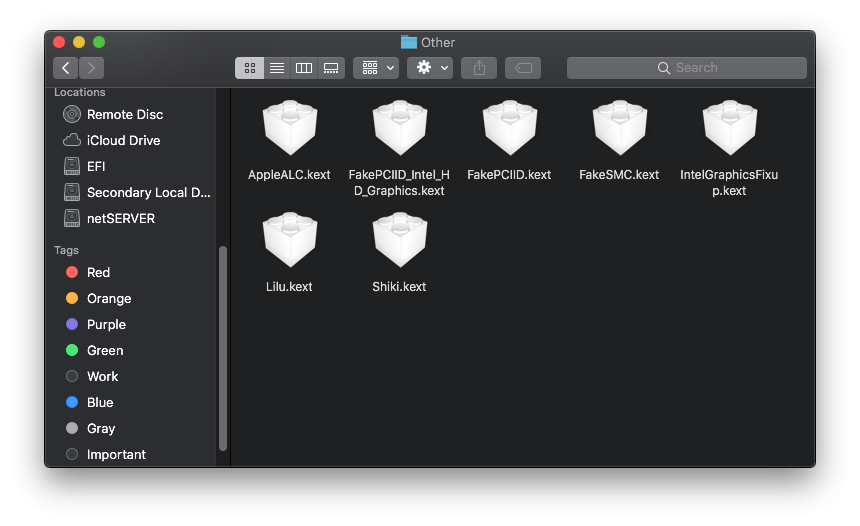Switch to list view
Image resolution: width=860 pixels, height=526 pixels.
coord(277,68)
